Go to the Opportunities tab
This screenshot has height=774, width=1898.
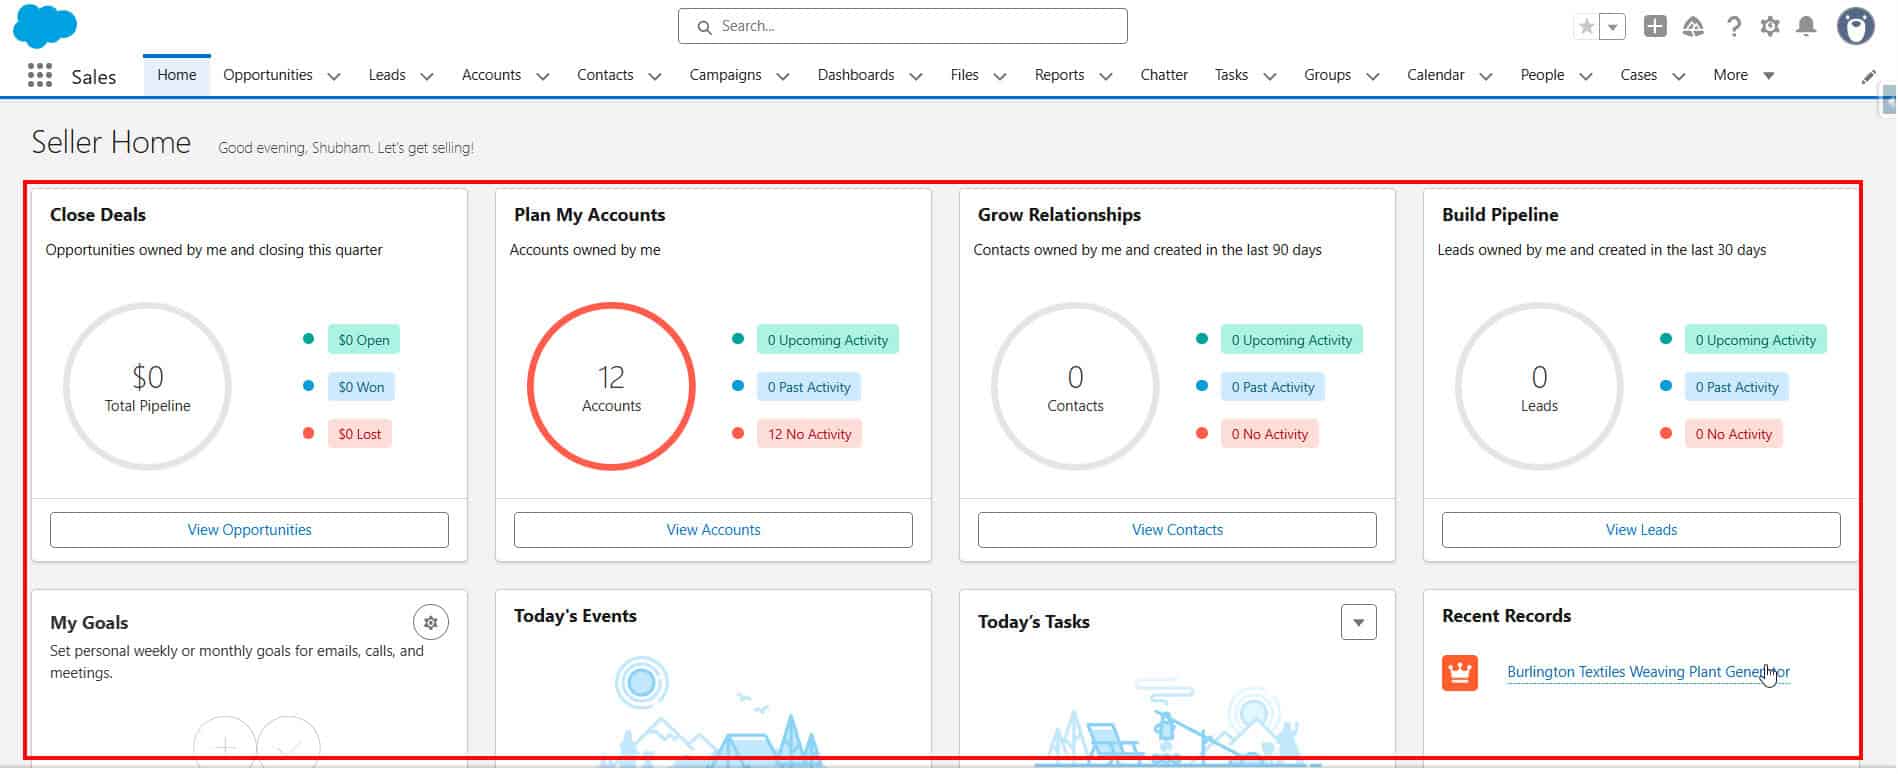coord(268,75)
